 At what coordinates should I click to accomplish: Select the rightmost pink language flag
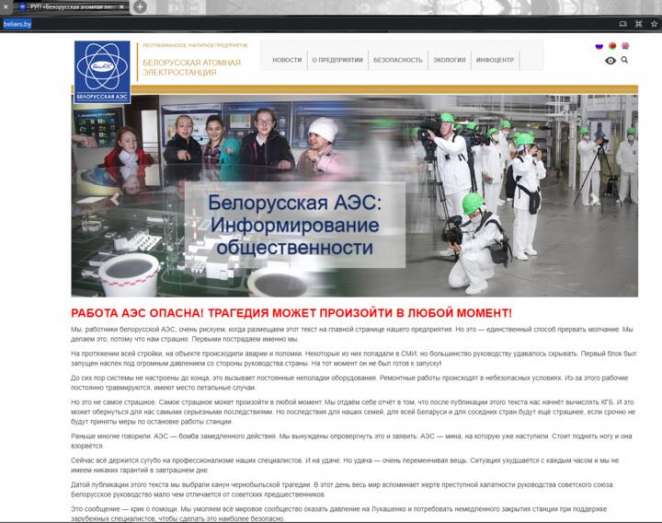tap(625, 46)
